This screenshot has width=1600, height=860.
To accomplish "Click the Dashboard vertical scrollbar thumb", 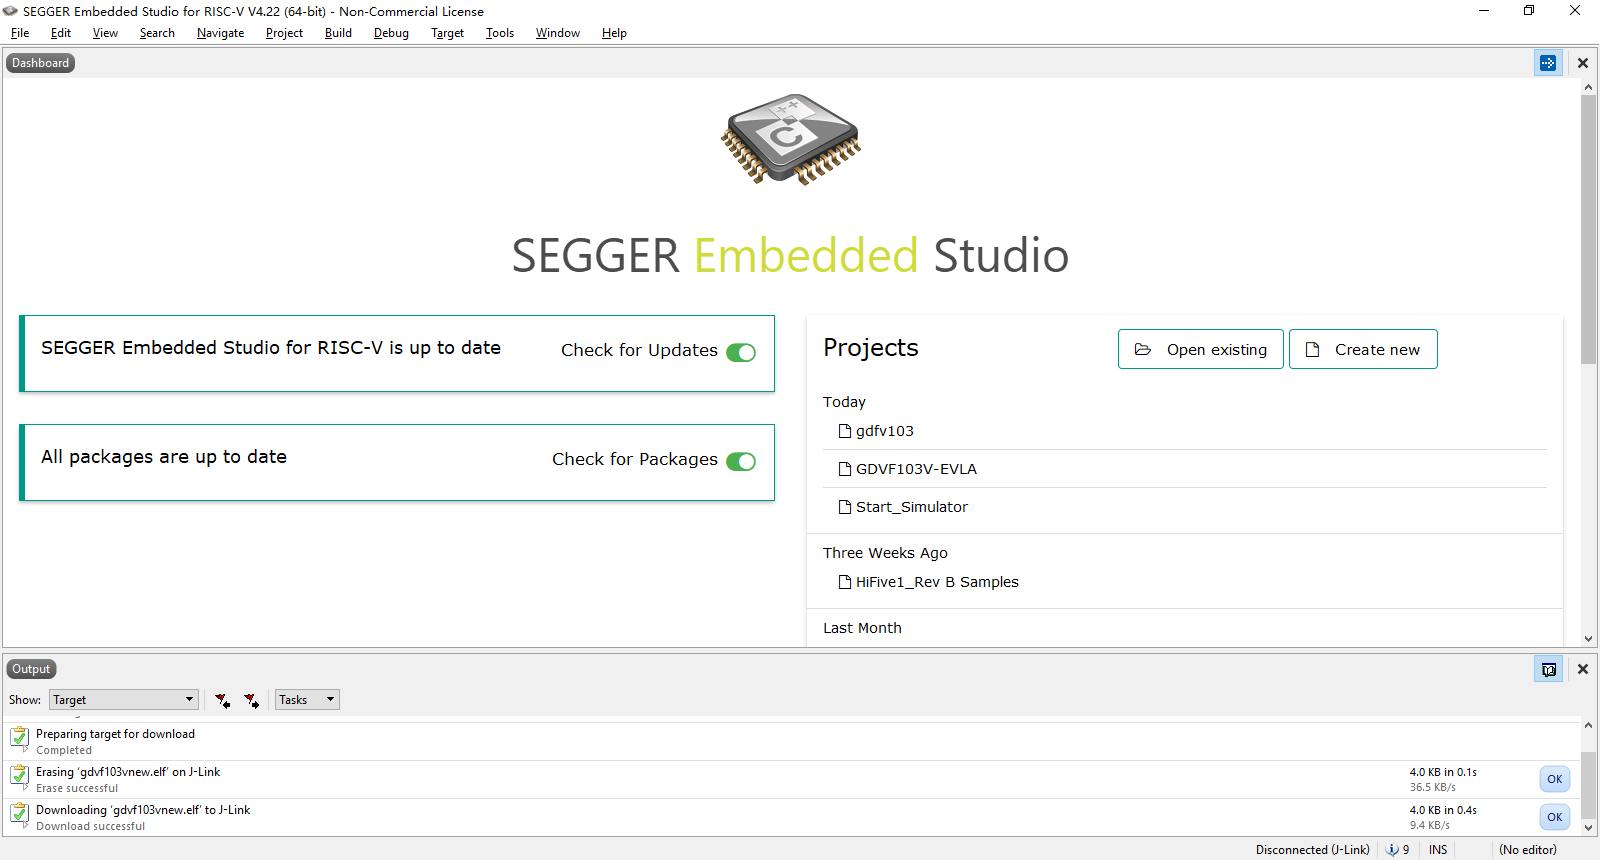I will point(1588,229).
